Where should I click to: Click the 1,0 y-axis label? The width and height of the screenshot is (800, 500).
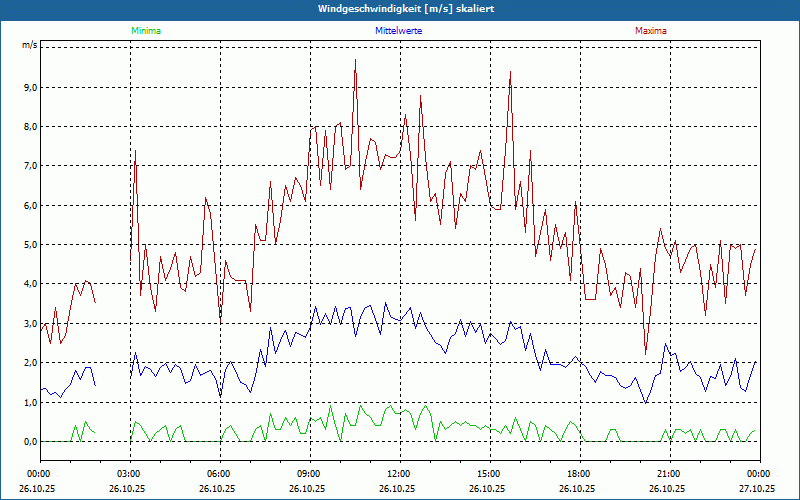tap(30, 403)
